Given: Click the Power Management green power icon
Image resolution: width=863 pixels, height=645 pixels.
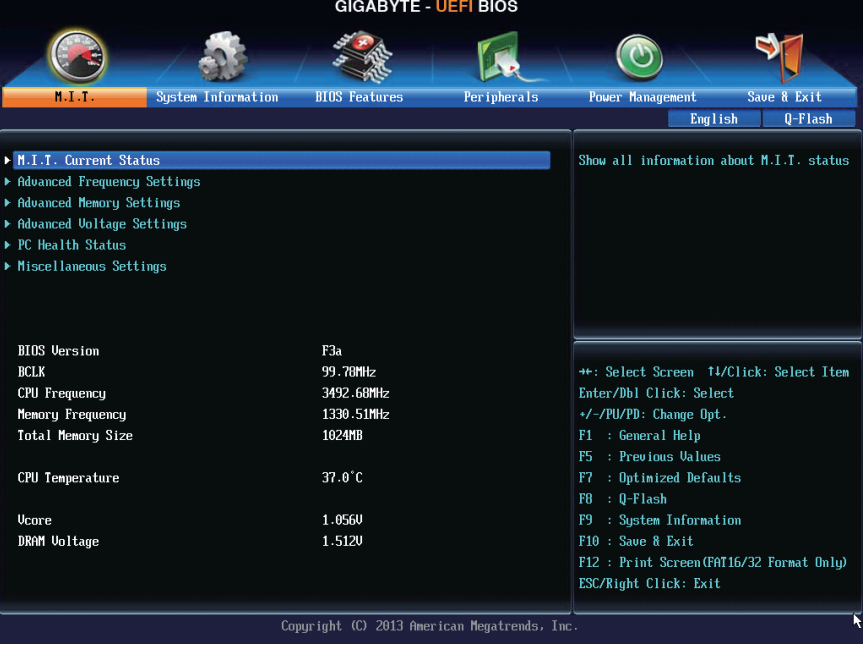Looking at the screenshot, I should point(639,57).
